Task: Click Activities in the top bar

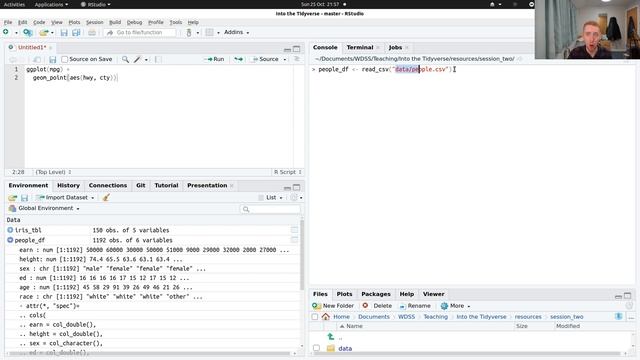Action: click(x=14, y=4)
